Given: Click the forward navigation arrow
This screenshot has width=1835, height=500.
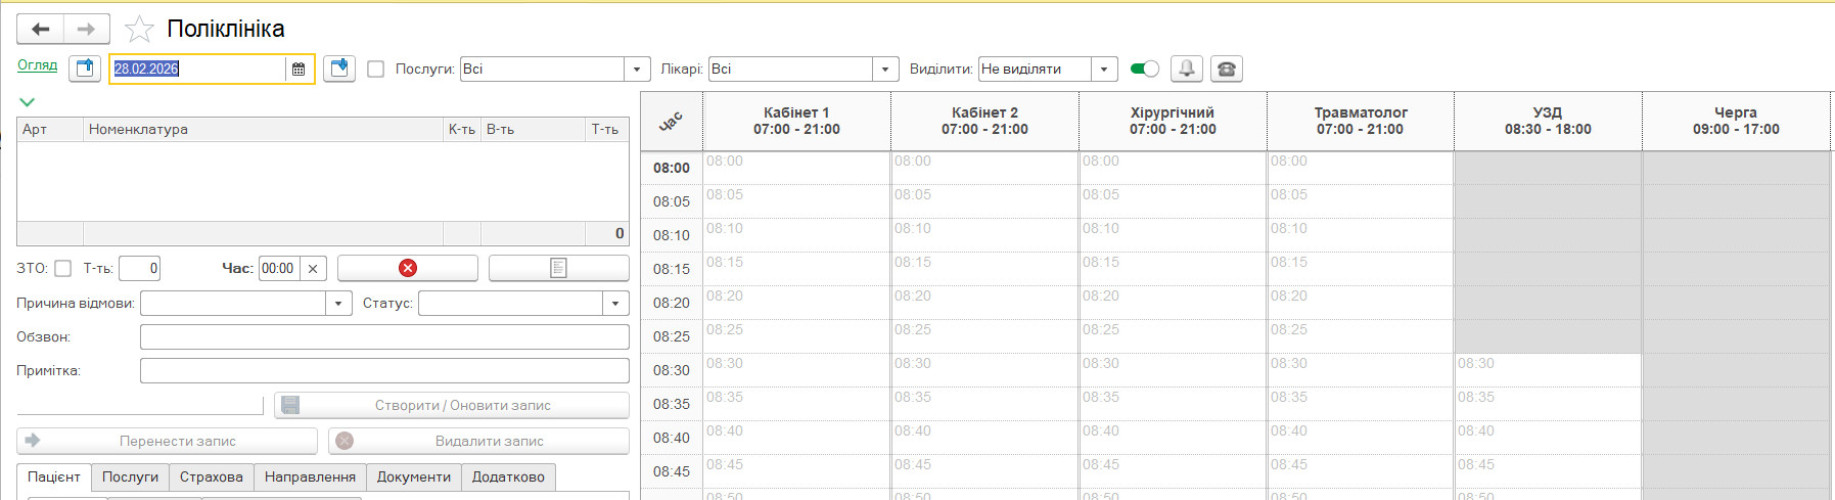Looking at the screenshot, I should point(87,29).
